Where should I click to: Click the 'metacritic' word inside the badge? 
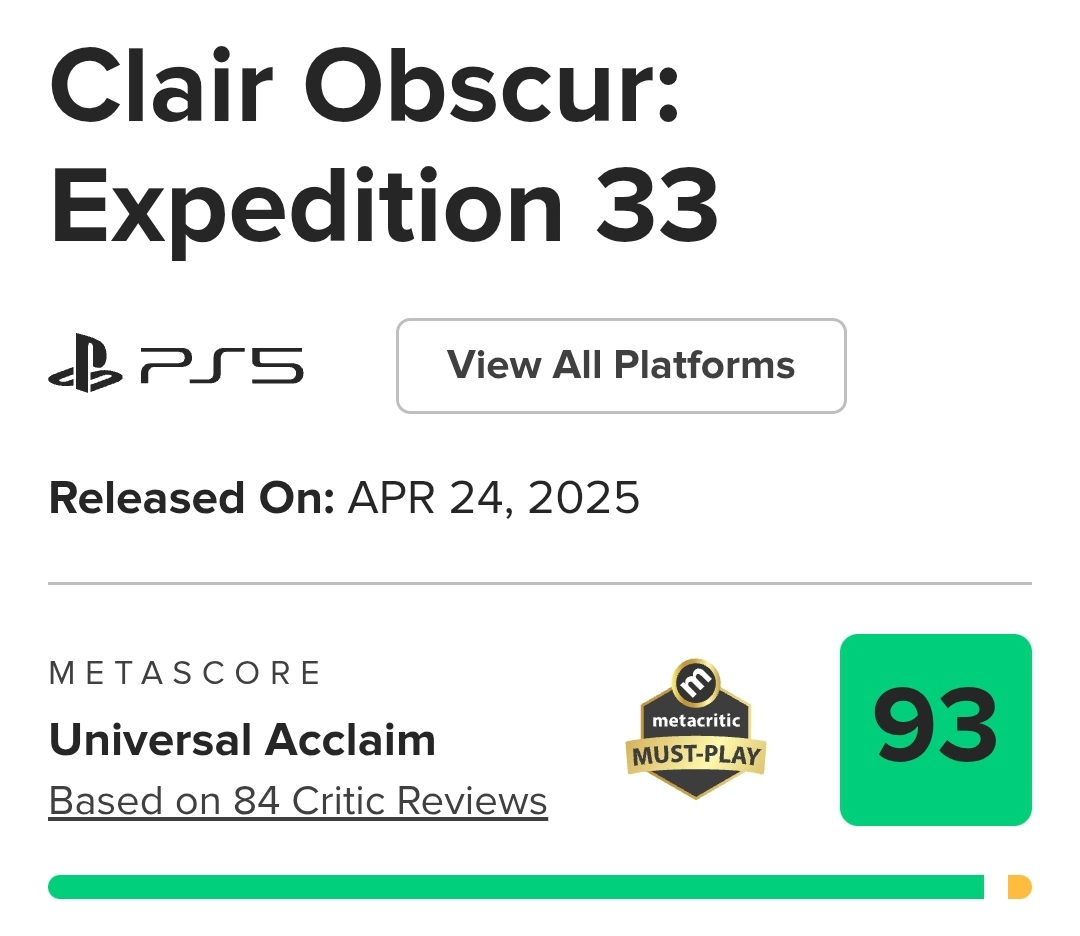point(696,720)
